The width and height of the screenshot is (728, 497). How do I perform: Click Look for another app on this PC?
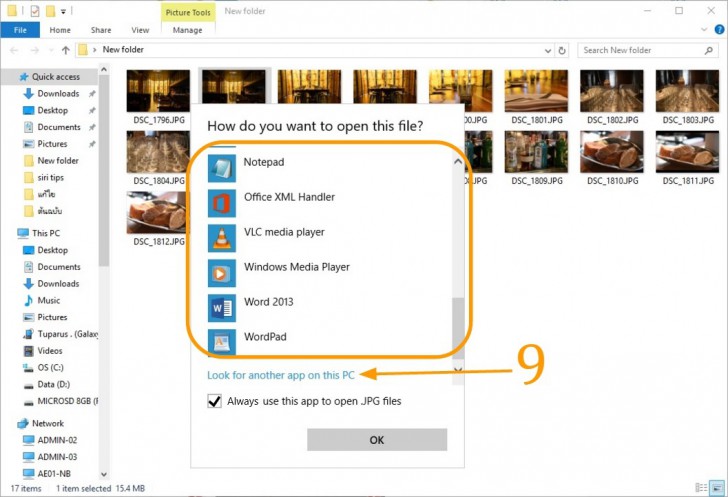click(281, 375)
